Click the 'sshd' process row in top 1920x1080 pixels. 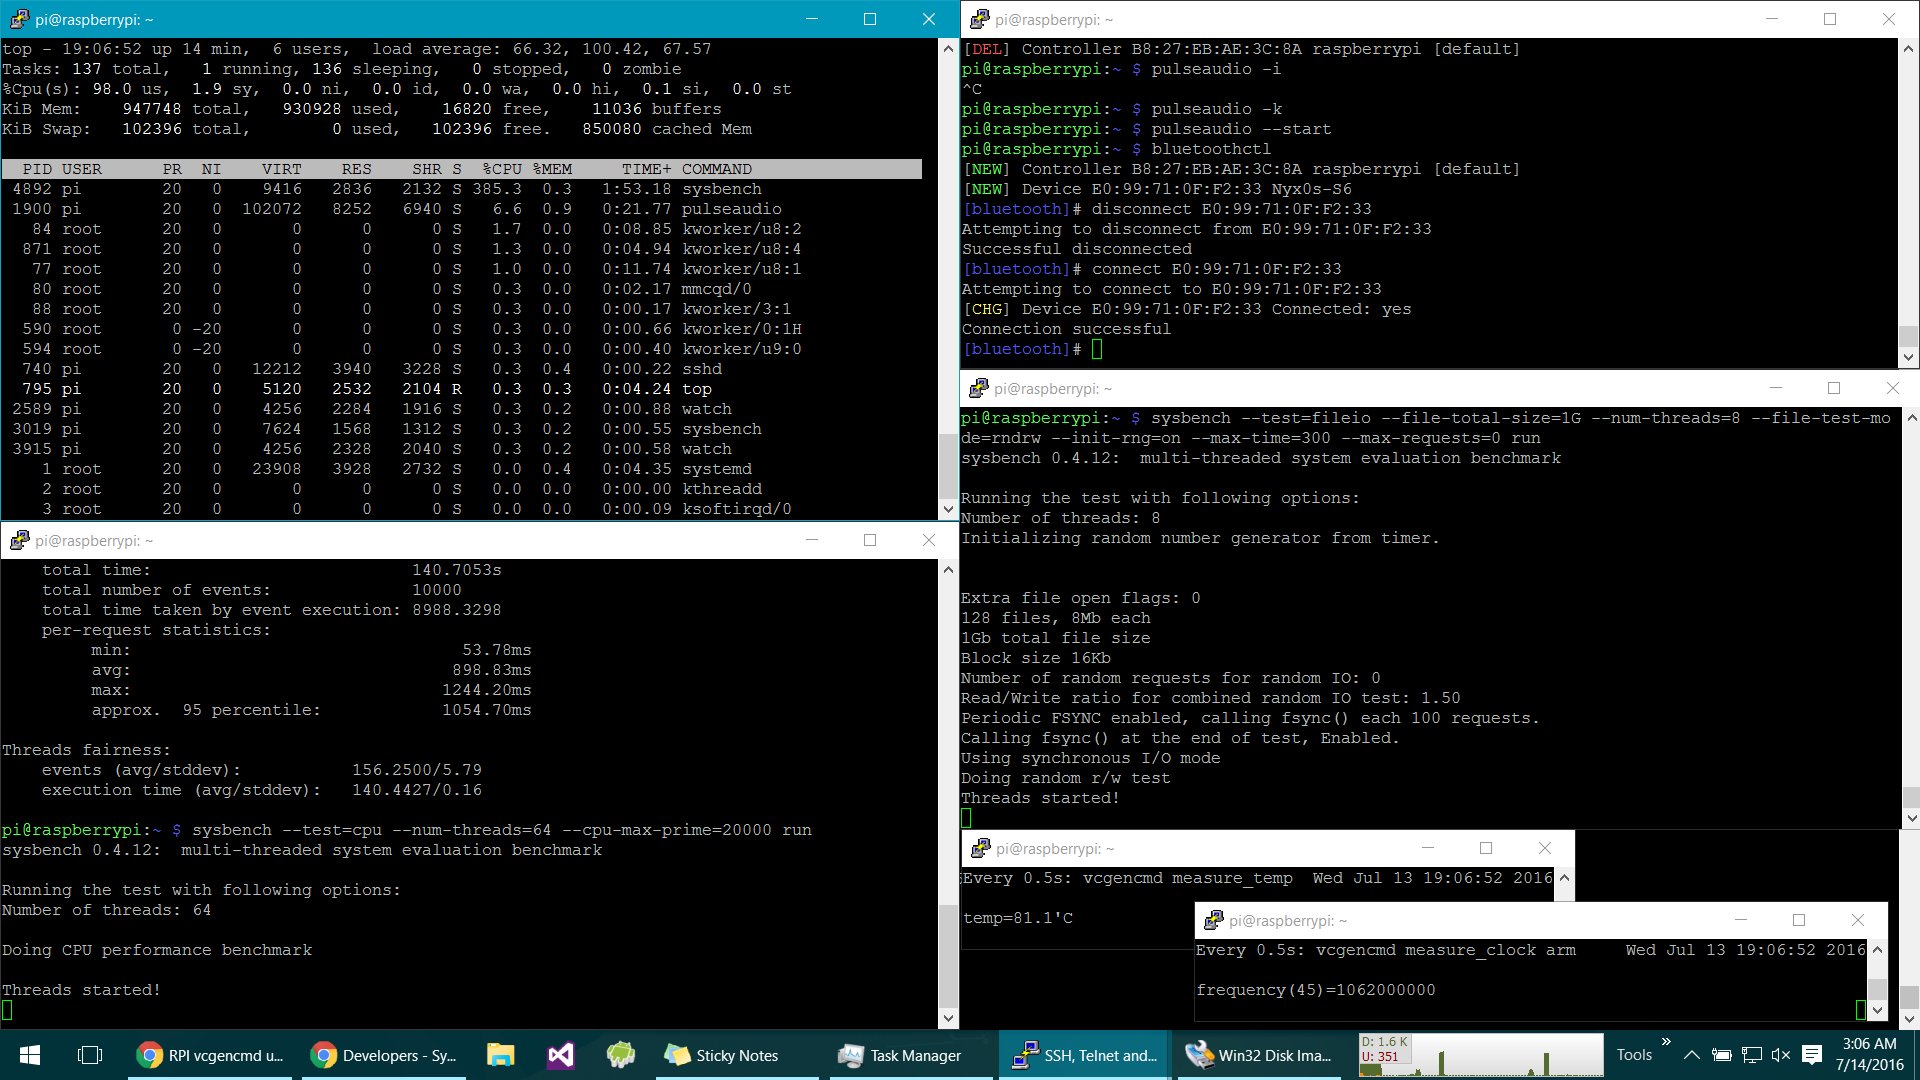(462, 369)
